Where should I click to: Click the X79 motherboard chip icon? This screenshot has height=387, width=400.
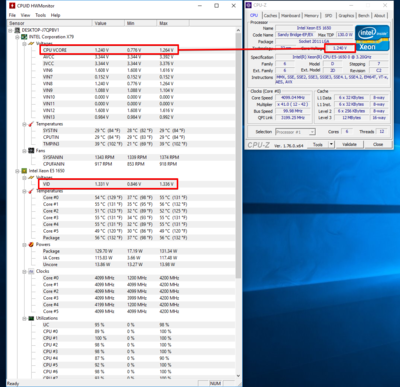24,37
